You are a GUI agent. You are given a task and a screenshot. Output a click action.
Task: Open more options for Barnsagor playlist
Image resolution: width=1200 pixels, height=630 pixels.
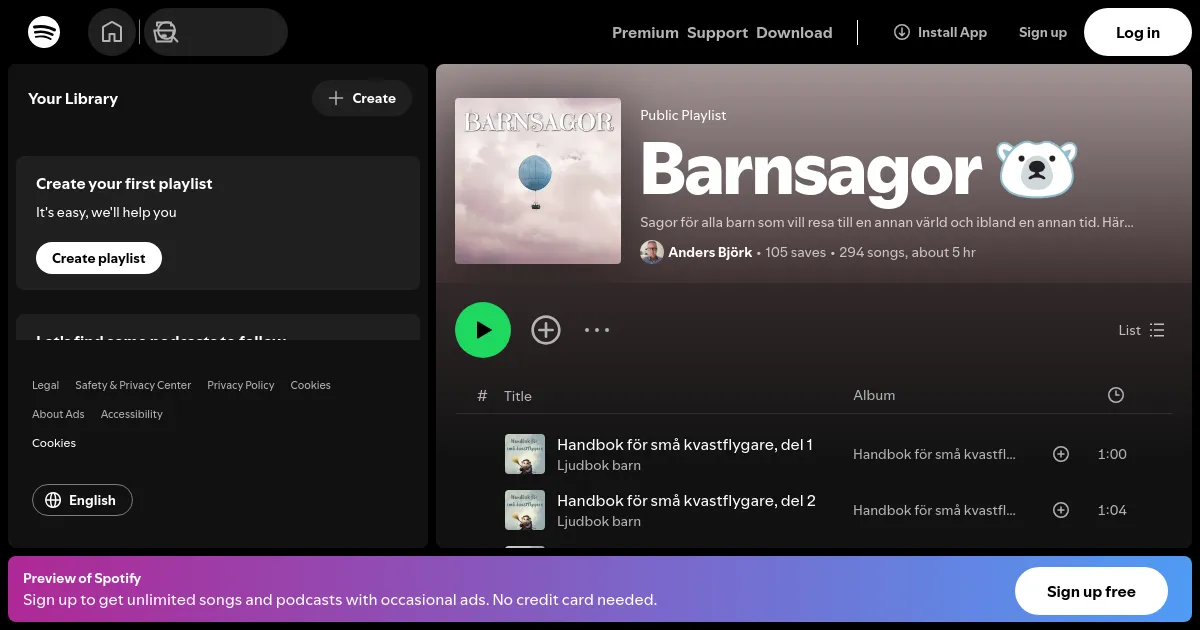click(597, 330)
